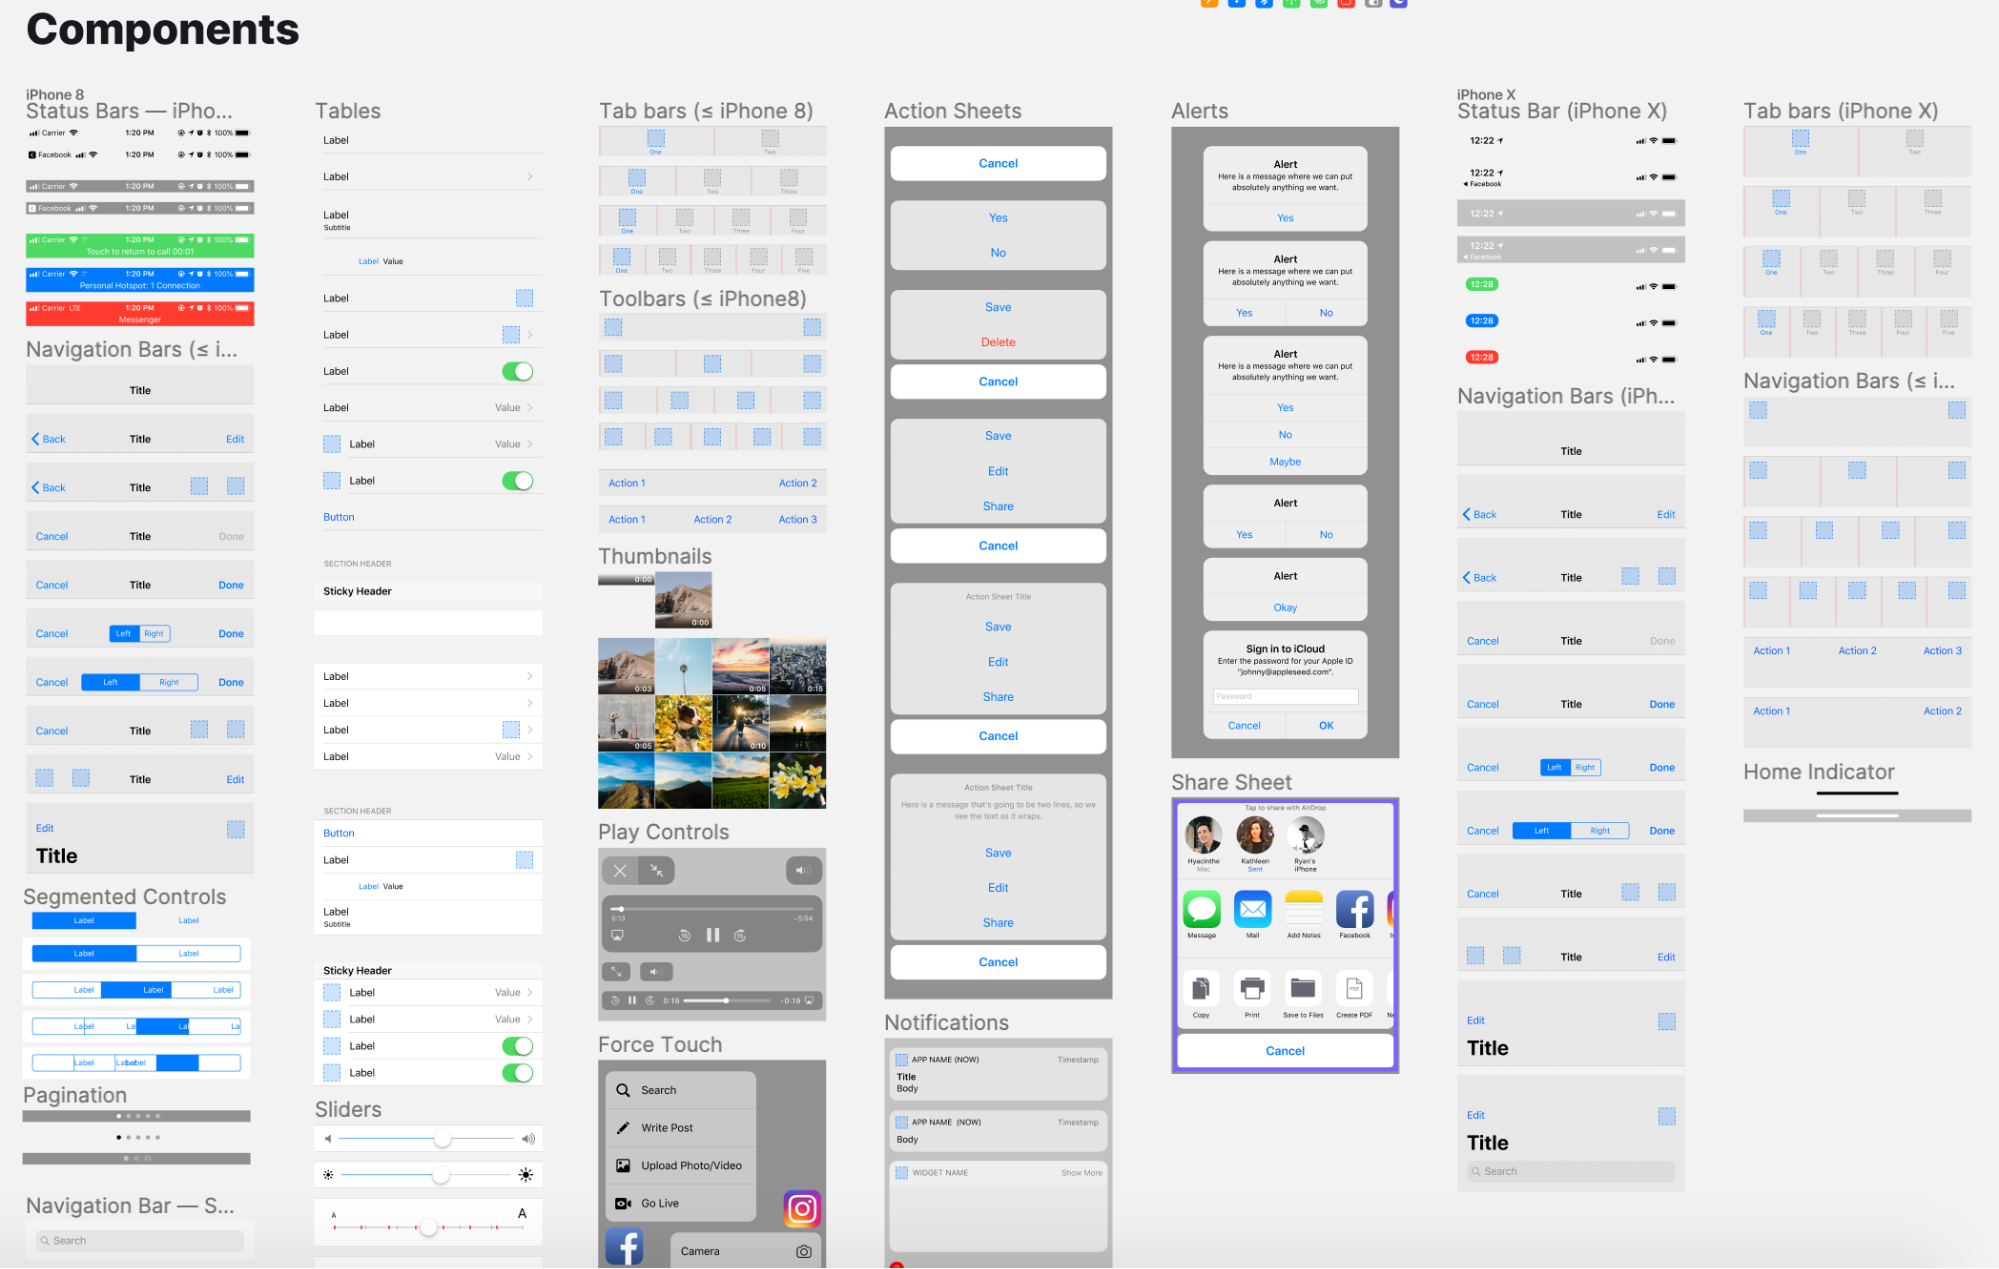Click the Save to Files folder icon

[x=1302, y=988]
